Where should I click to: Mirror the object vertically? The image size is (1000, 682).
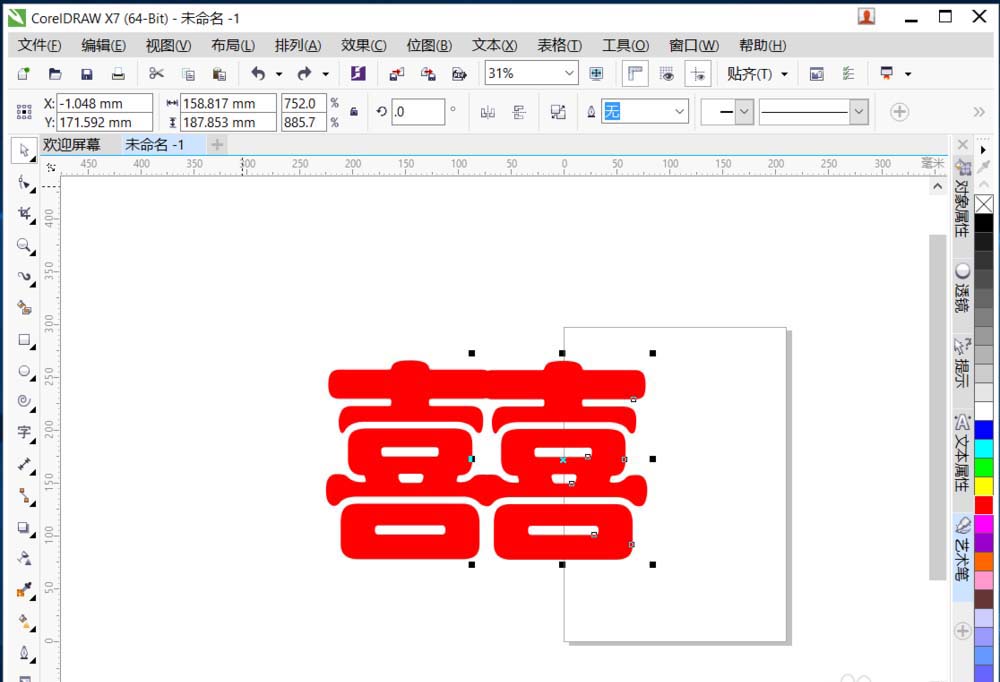pyautogui.click(x=519, y=112)
